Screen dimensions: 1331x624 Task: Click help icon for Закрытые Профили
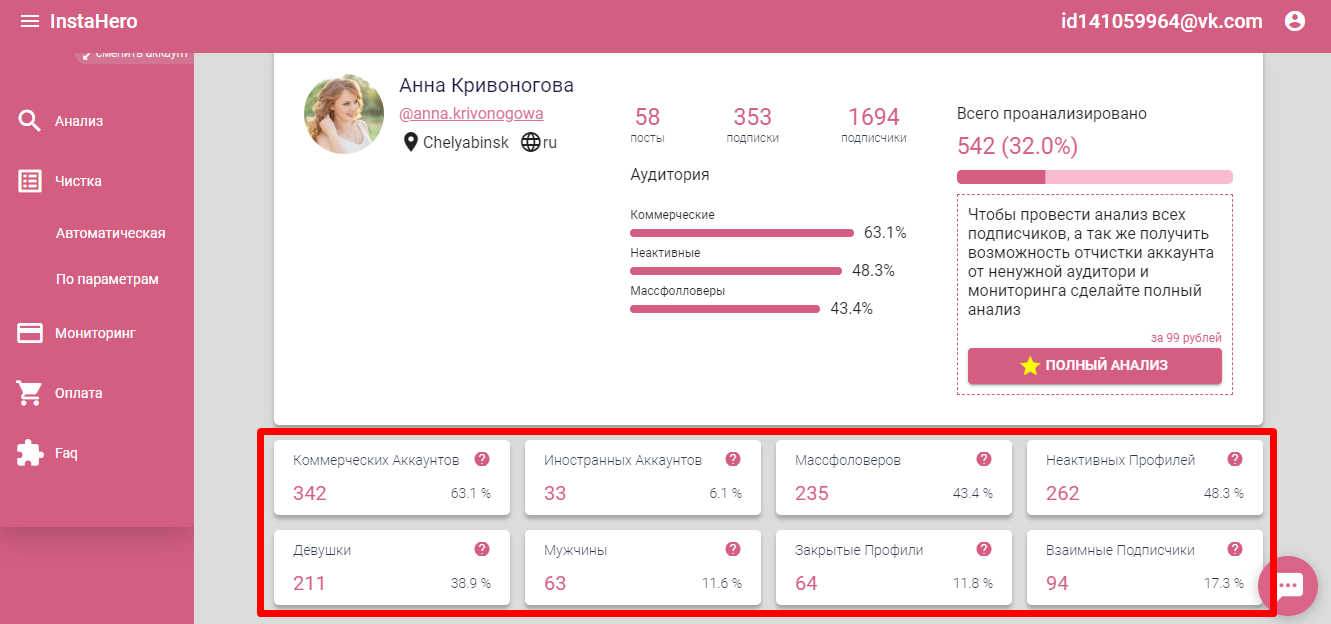(x=984, y=550)
